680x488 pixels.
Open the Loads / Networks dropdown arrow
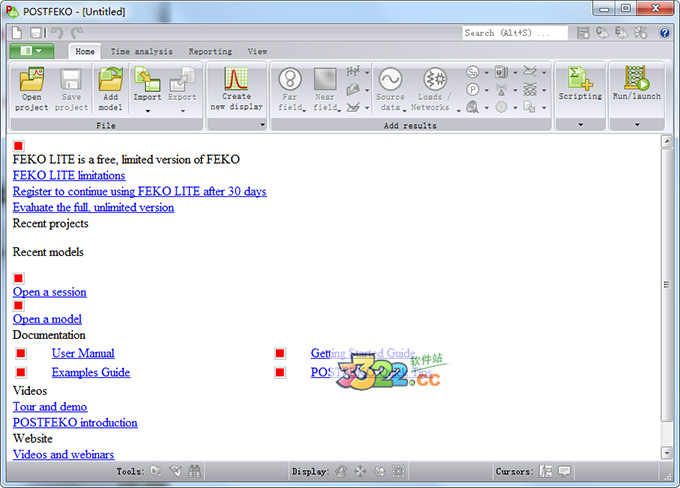[x=458, y=111]
